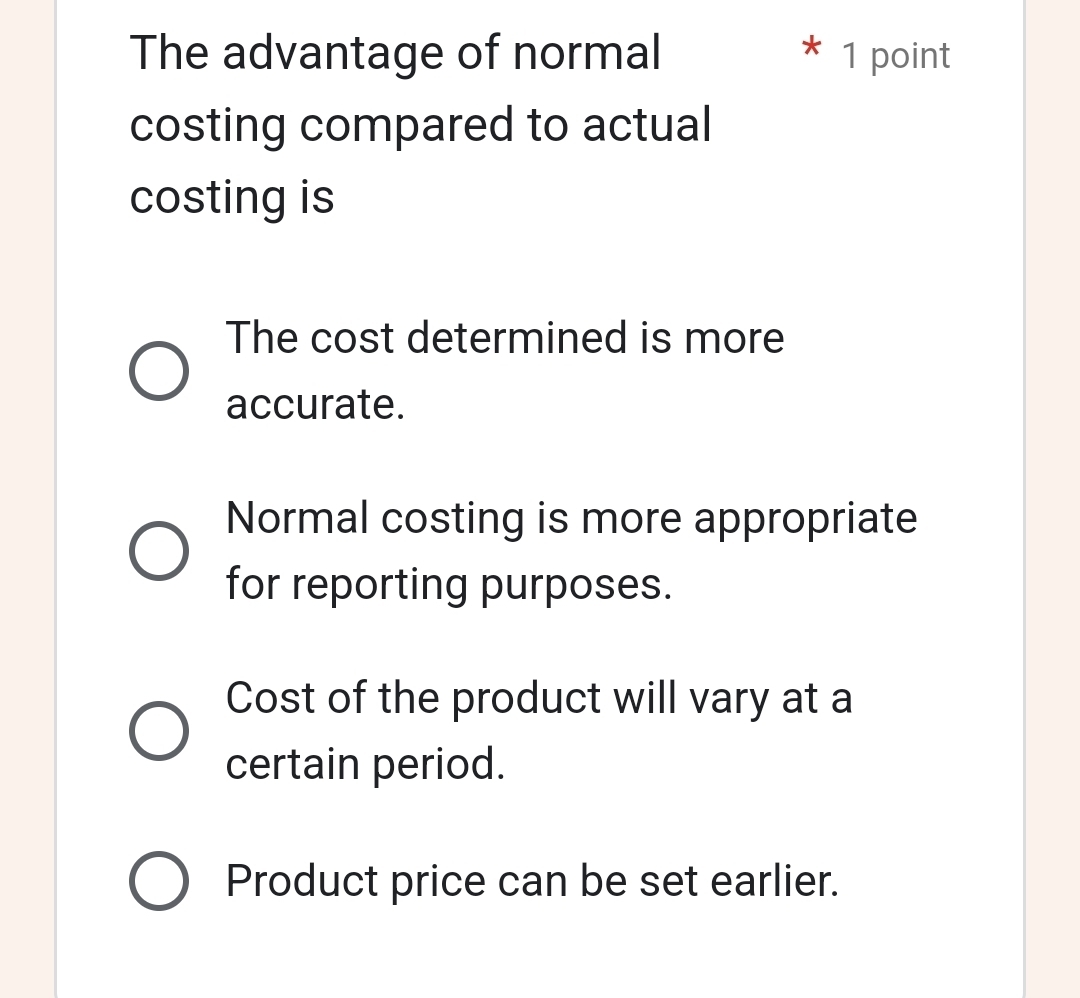The height and width of the screenshot is (998, 1080).
Task: Click the 'The cost determined is more' answer text
Action: click(505, 338)
